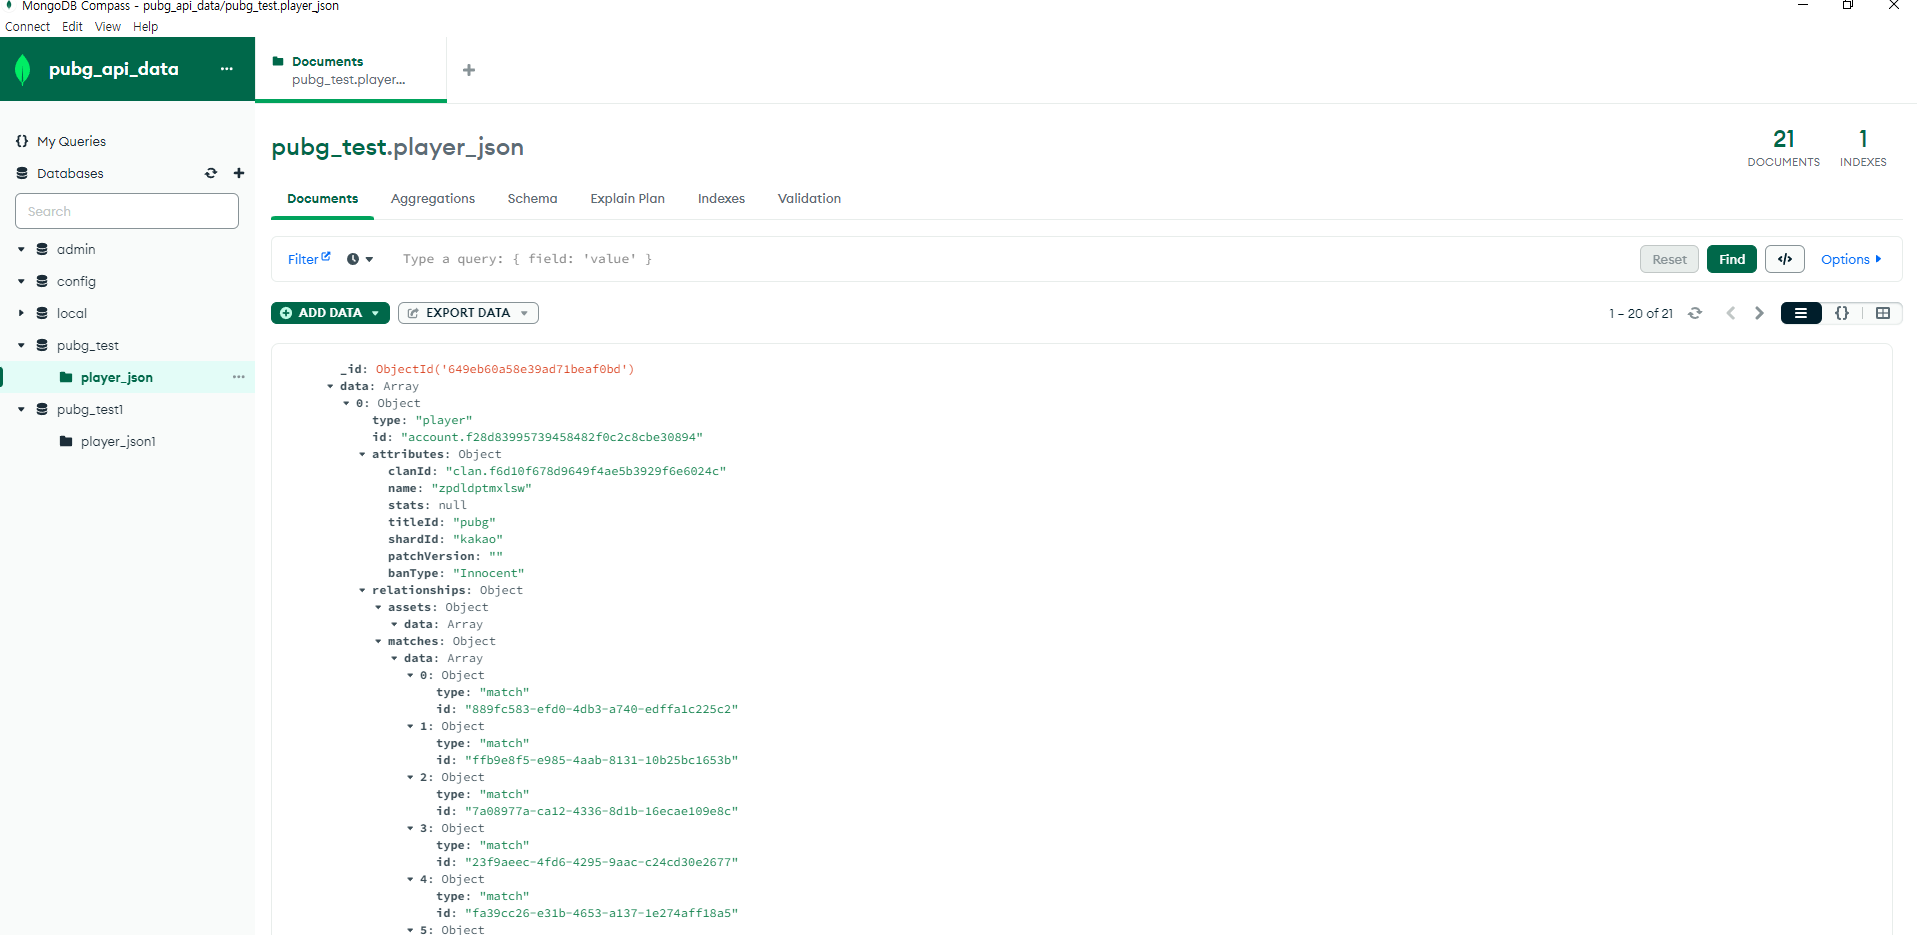
Task: Switch to table view of documents
Action: [x=1883, y=313]
